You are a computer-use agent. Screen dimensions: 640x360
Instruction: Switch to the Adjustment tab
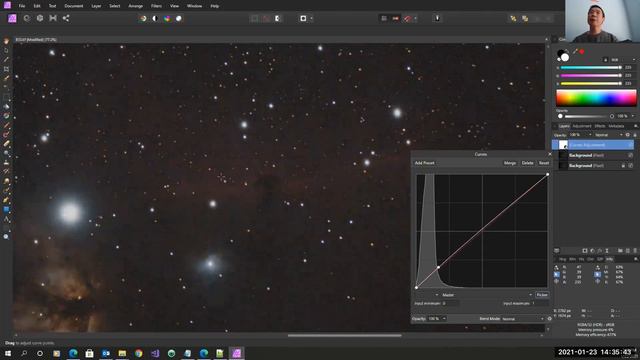pos(582,126)
